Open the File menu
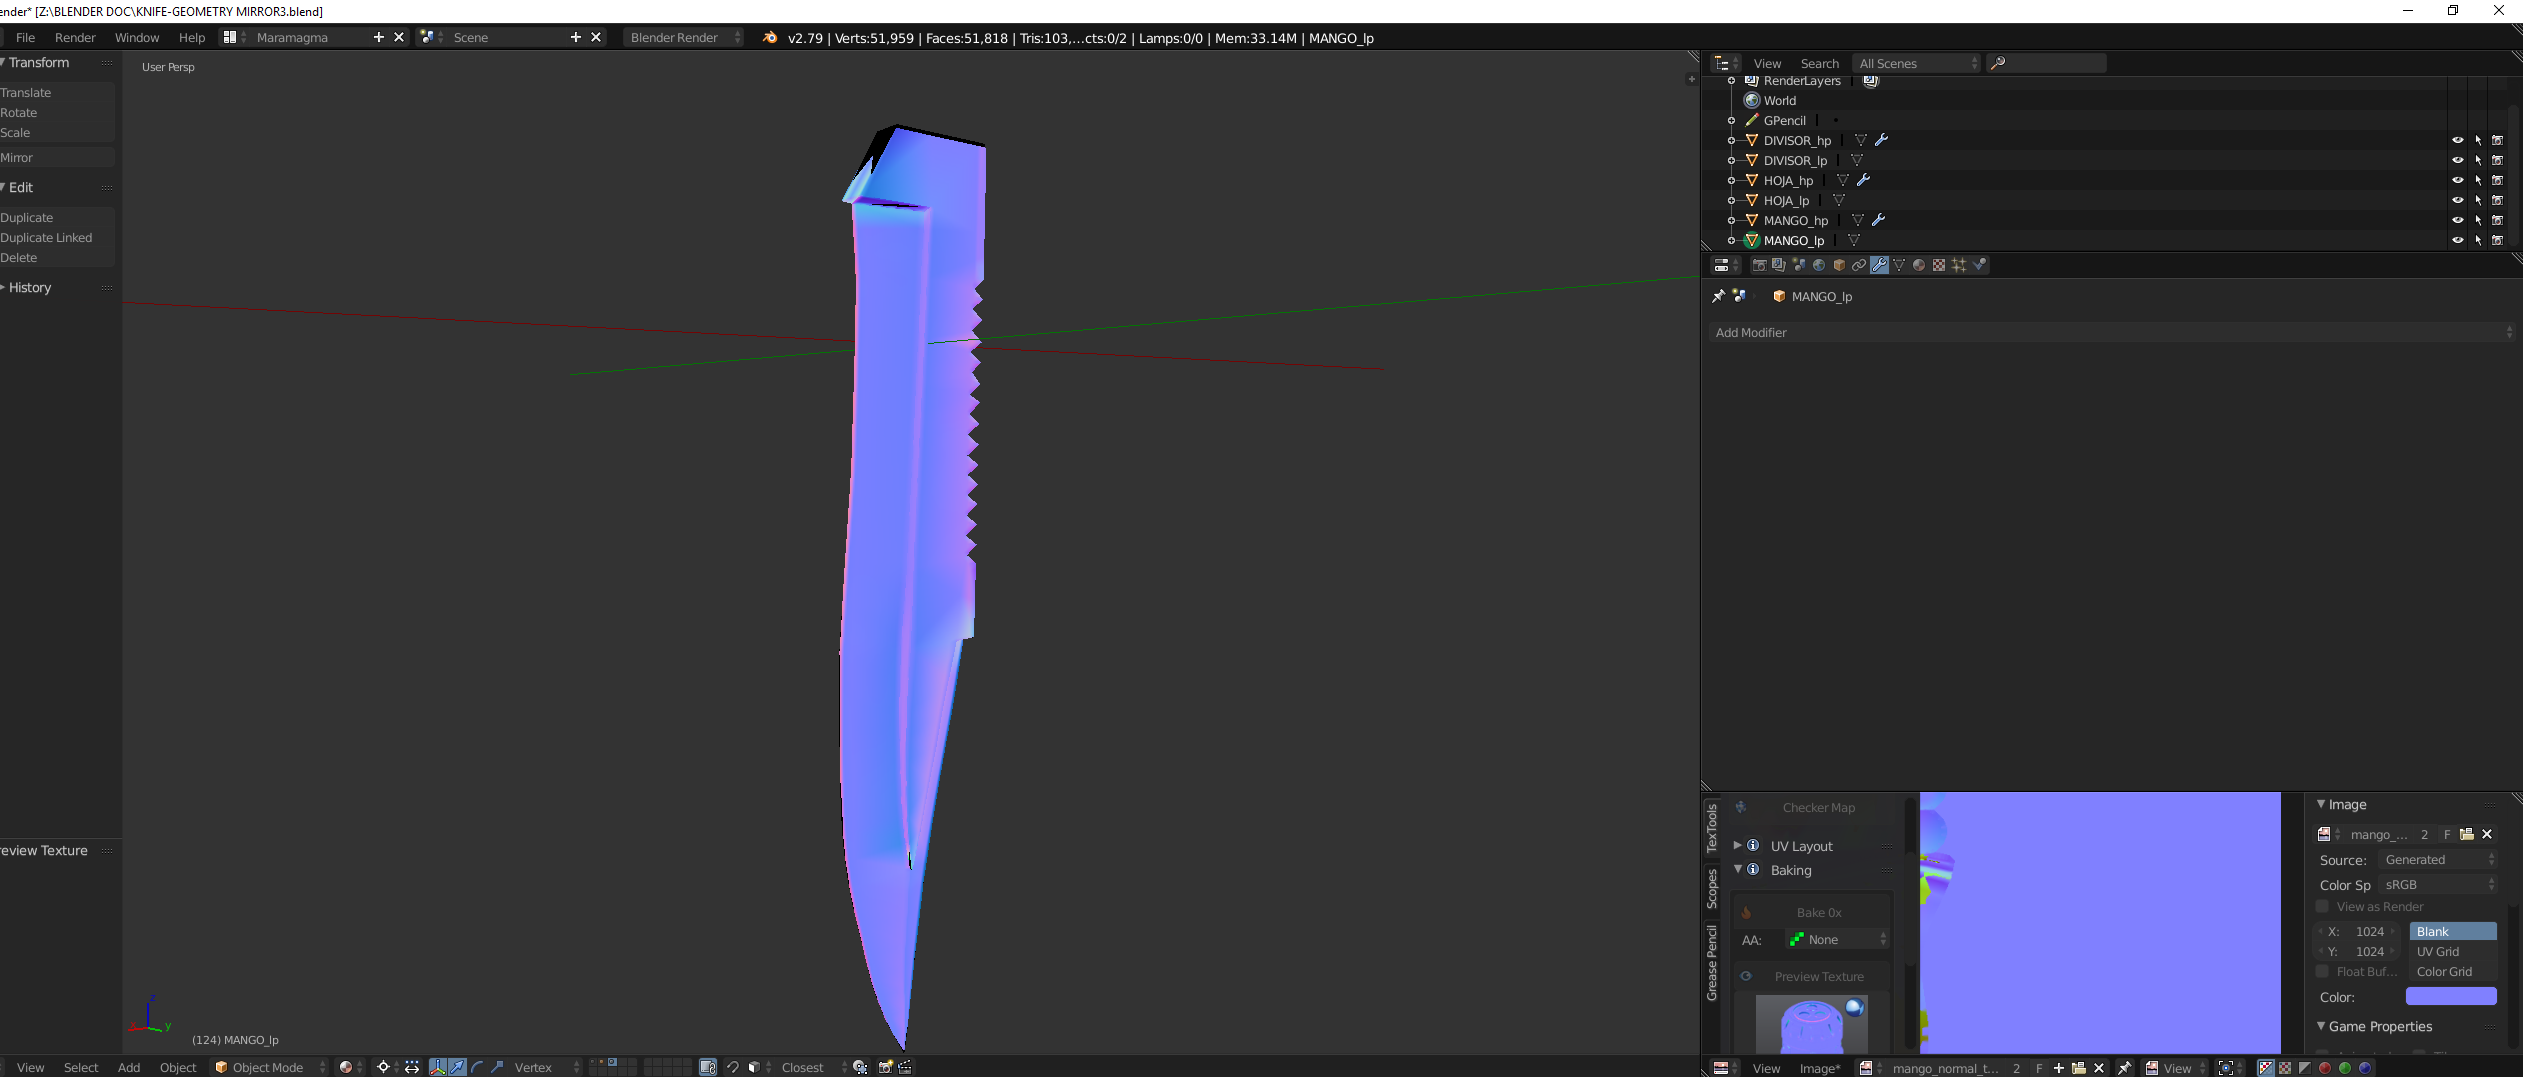 pos(26,37)
